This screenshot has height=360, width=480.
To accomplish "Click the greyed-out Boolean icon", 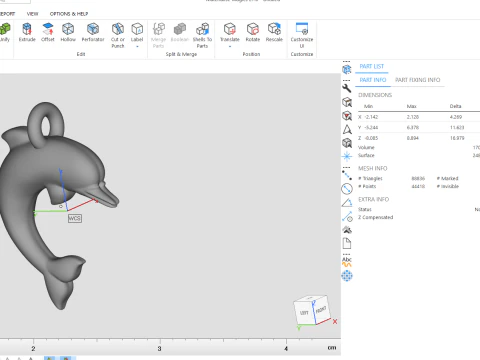I will tap(180, 29).
